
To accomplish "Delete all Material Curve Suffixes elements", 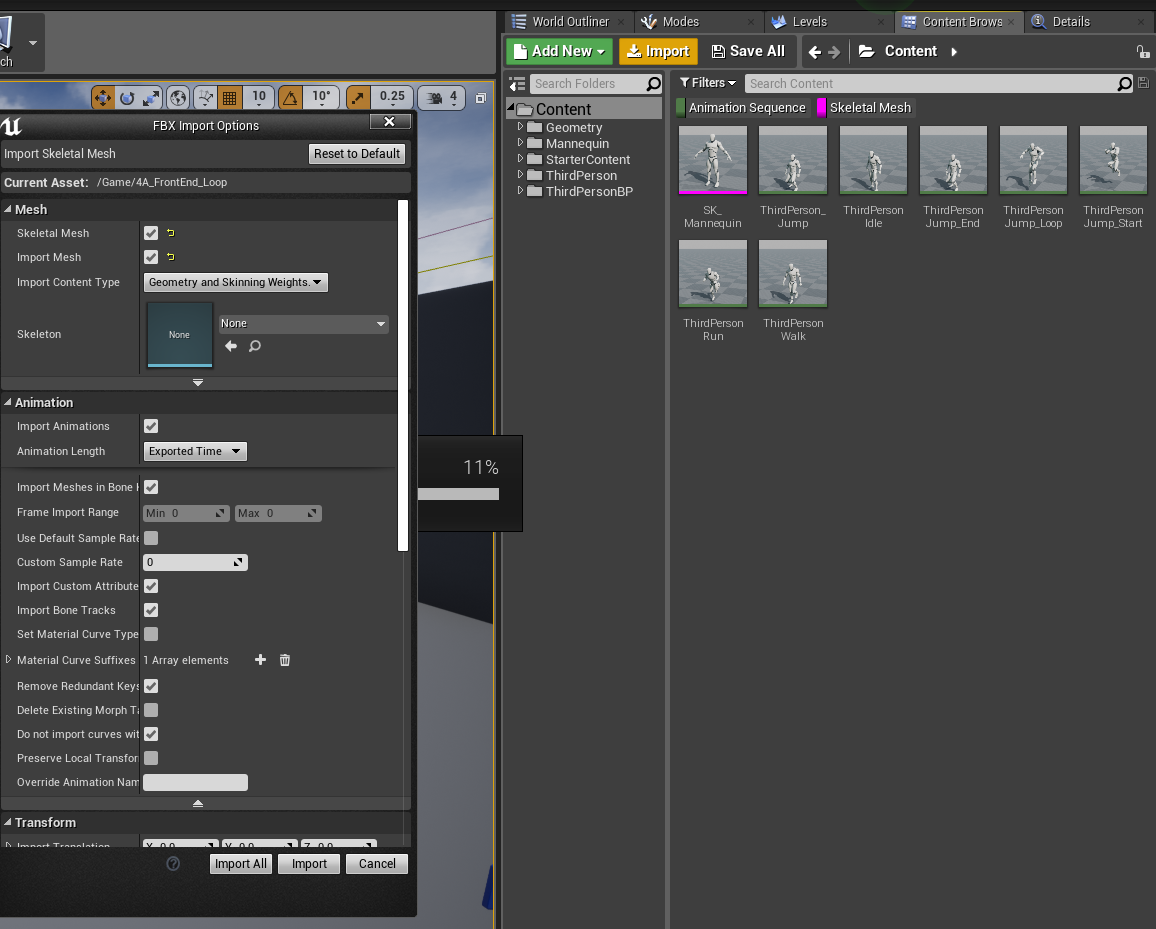I will (285, 660).
